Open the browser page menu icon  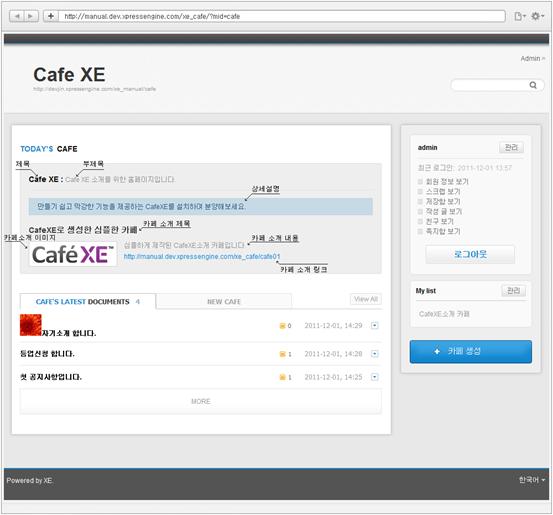519,16
